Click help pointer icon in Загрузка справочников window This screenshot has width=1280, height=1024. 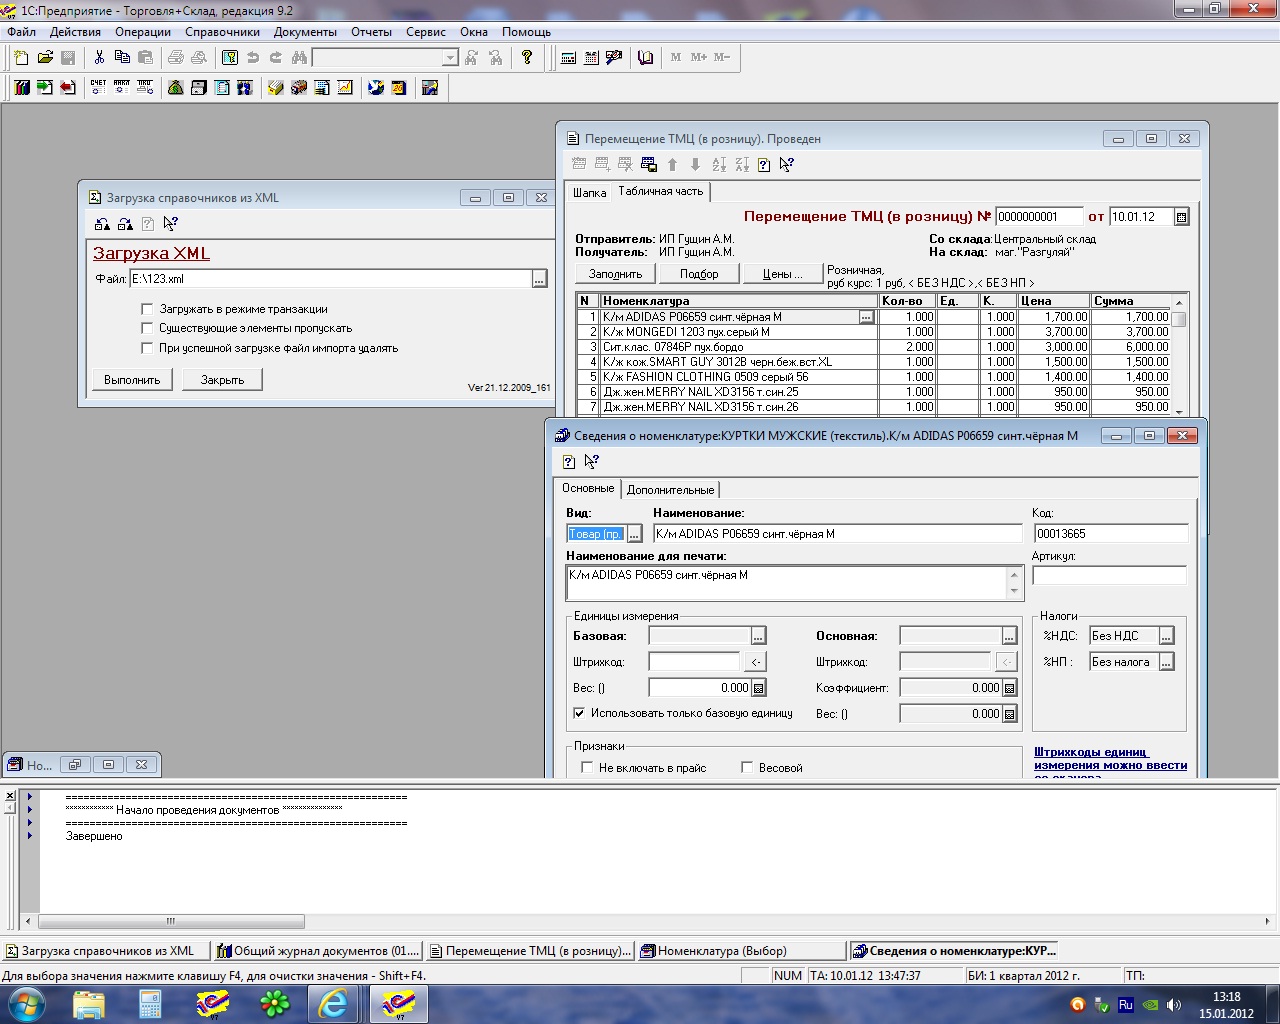(171, 224)
